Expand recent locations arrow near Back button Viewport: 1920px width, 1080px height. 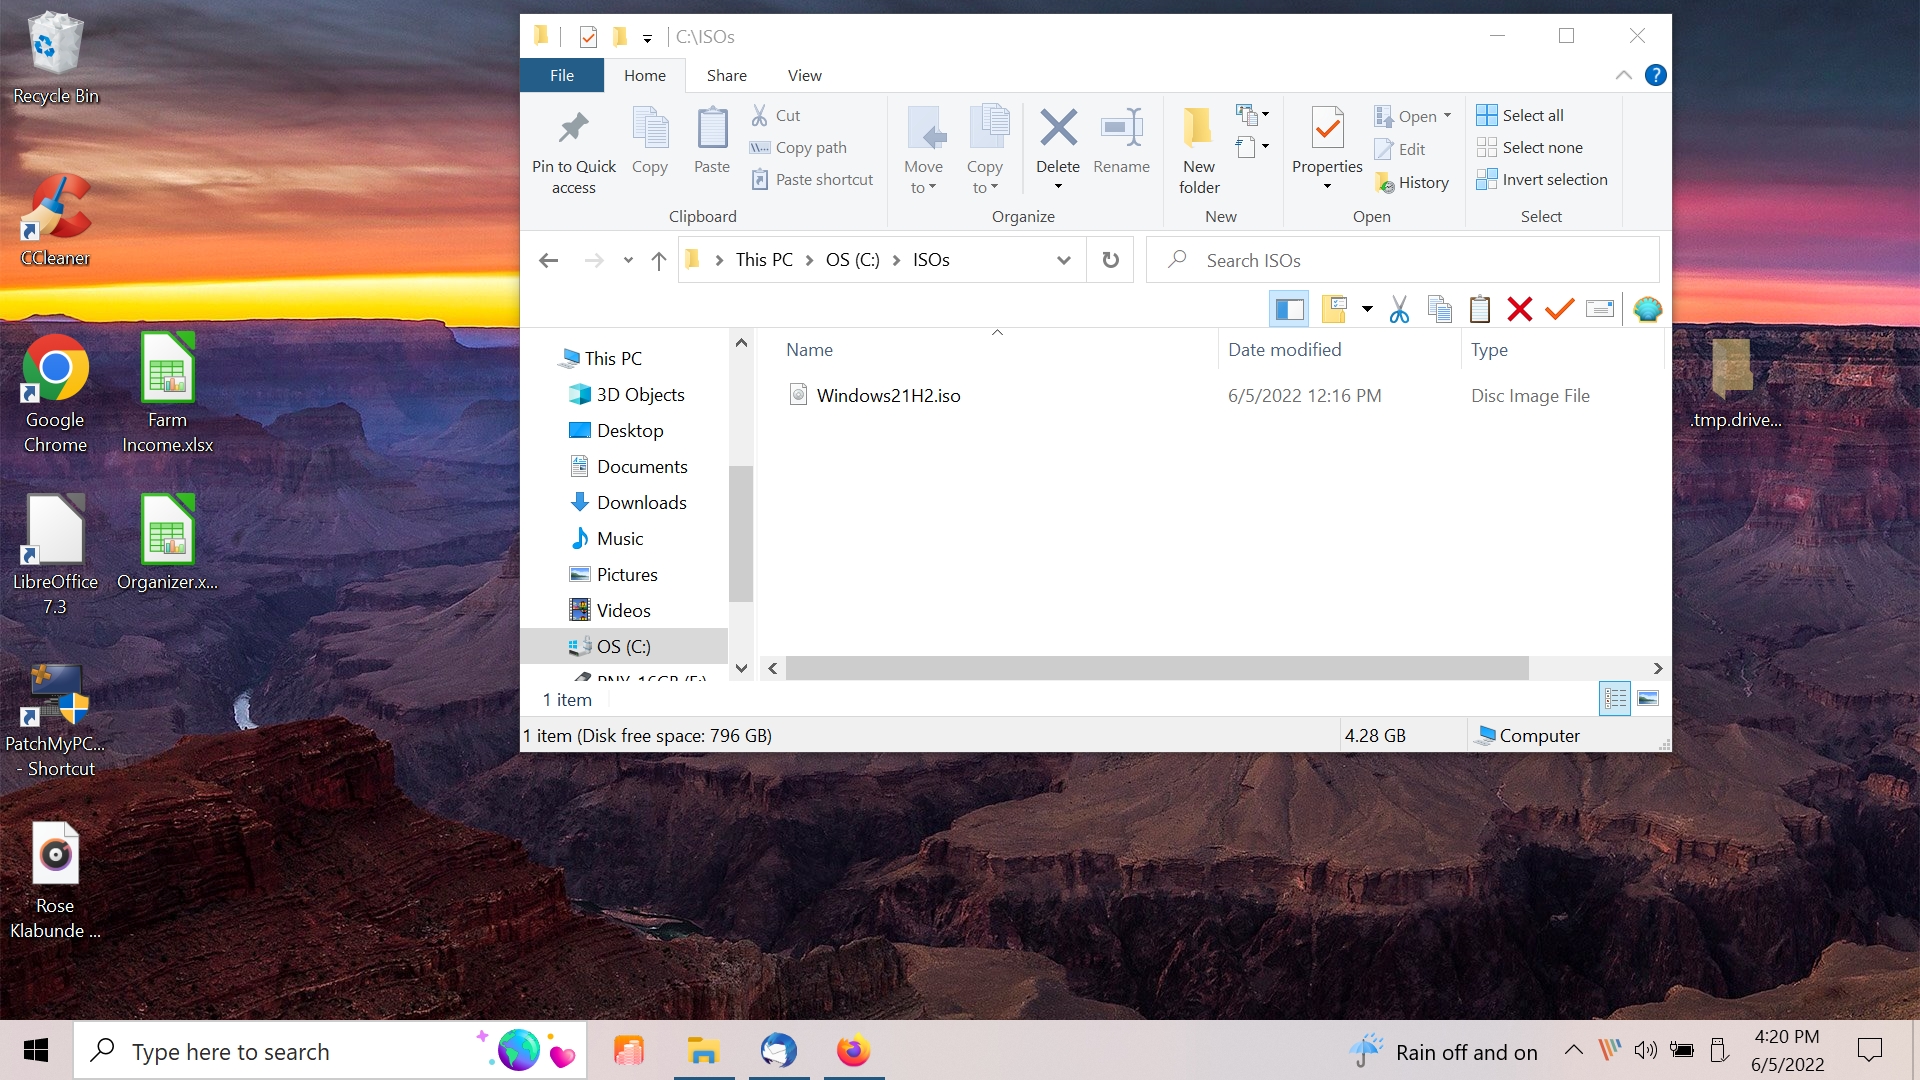628,260
